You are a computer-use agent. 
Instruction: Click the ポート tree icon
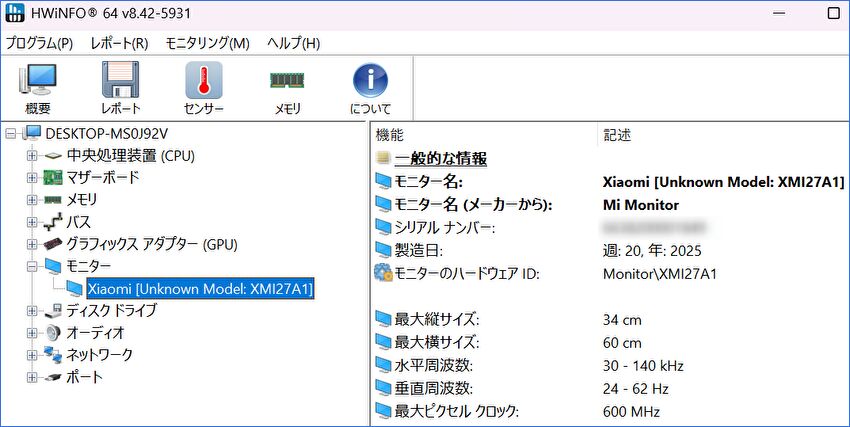pyautogui.click(x=53, y=377)
